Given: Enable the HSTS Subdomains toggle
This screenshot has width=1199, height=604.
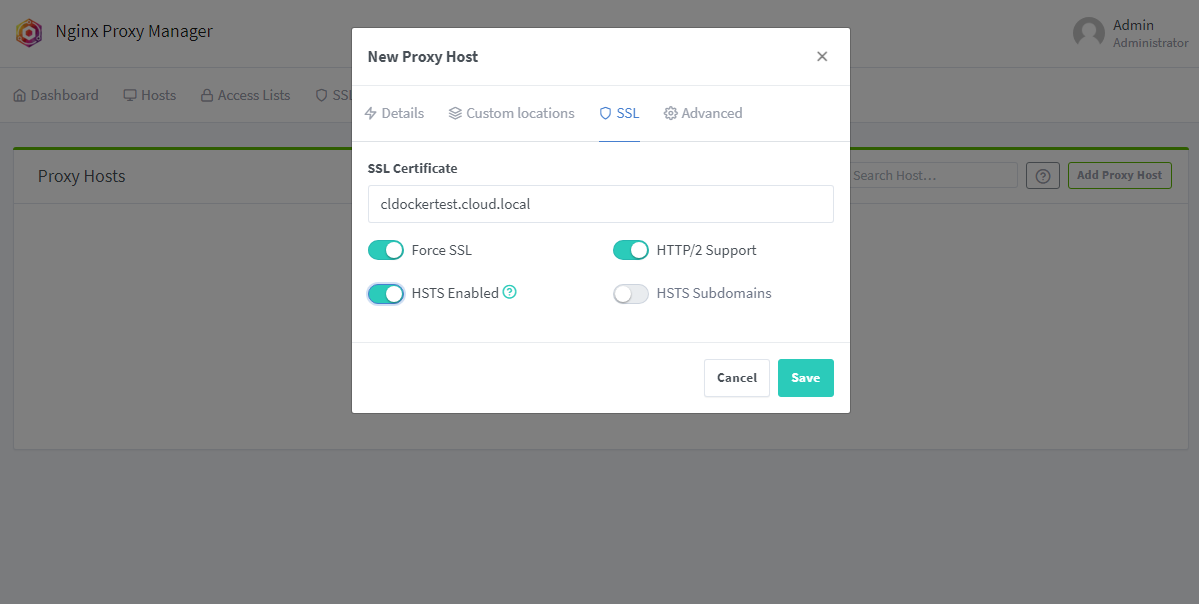Looking at the screenshot, I should click(x=631, y=294).
